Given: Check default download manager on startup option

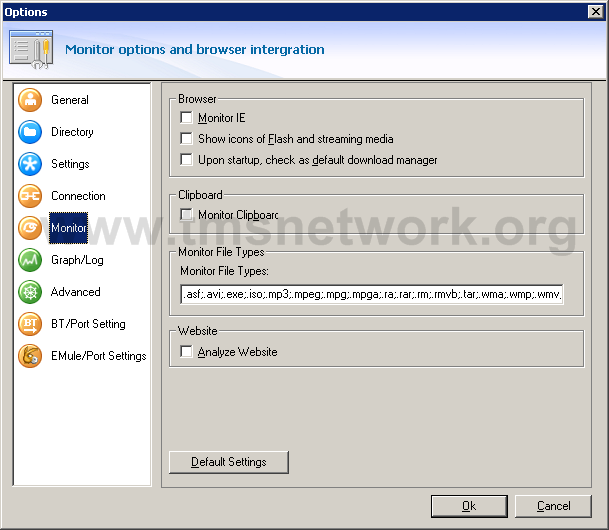Looking at the screenshot, I should pyautogui.click(x=186, y=159).
